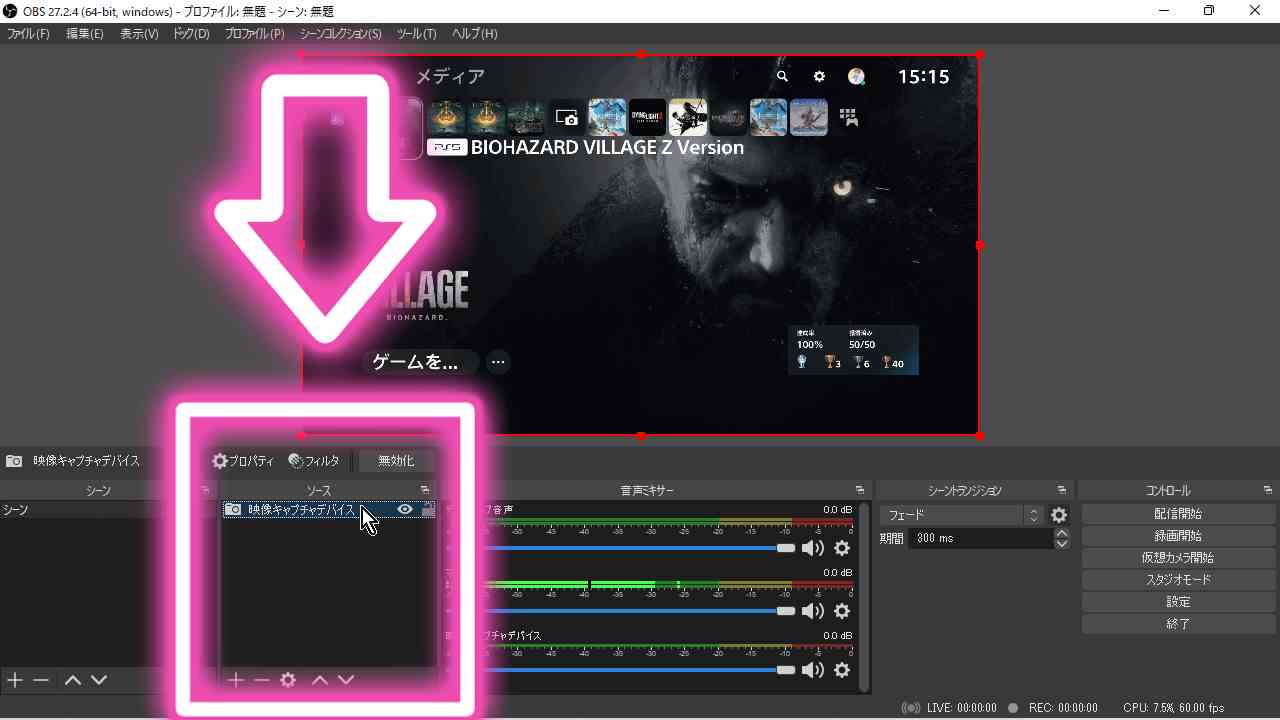The image size is (1280, 720).
Task: Open the ドック(D) menu
Action: [191, 33]
